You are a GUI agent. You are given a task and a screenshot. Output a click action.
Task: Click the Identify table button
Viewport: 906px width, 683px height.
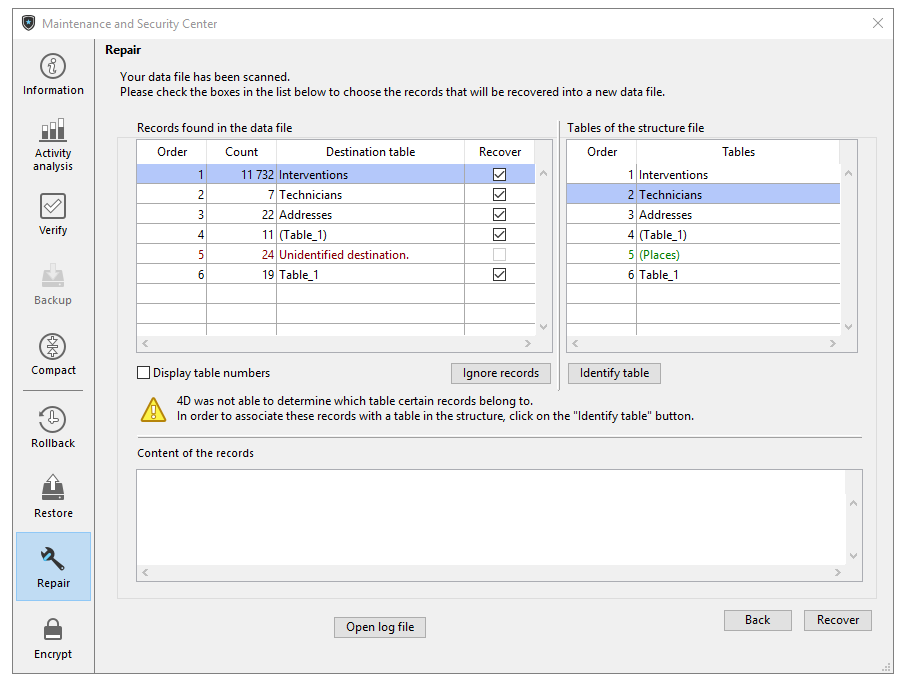click(614, 373)
